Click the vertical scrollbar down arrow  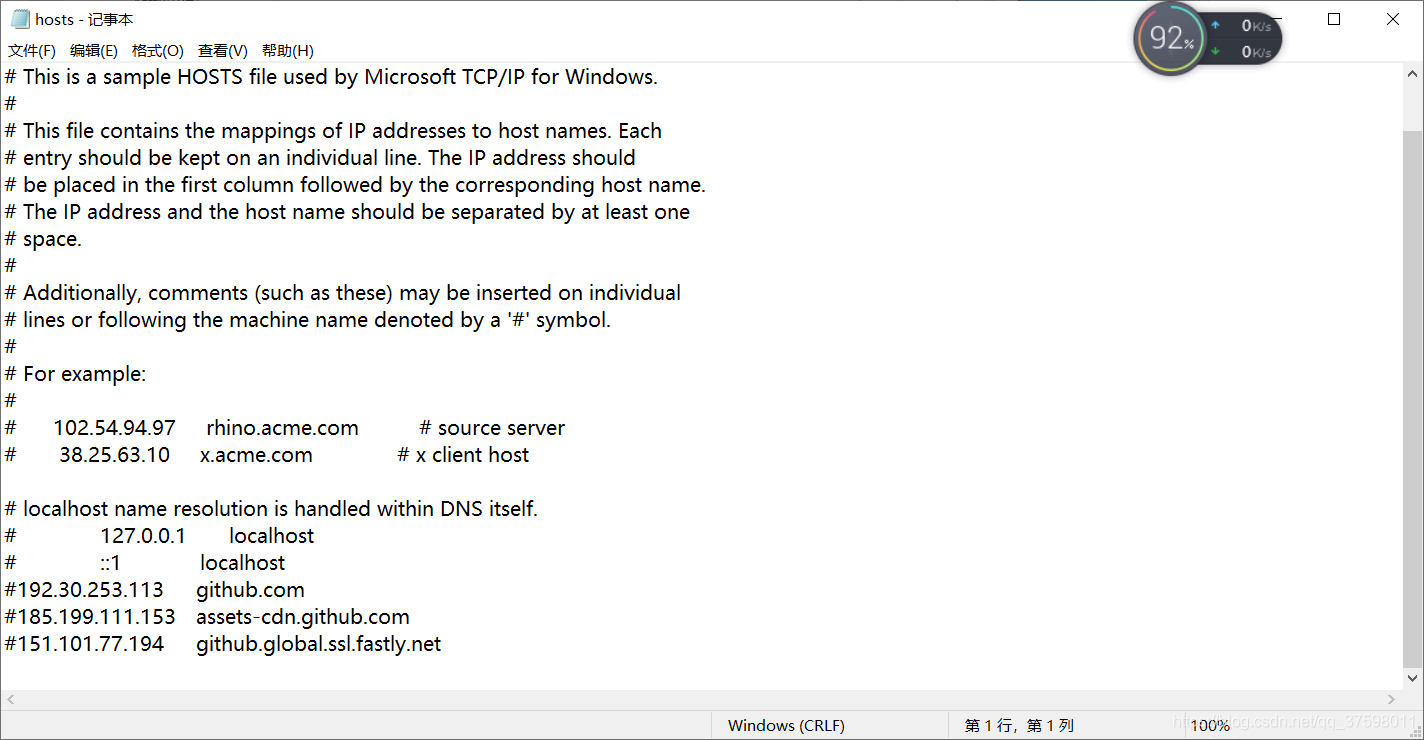point(1413,677)
